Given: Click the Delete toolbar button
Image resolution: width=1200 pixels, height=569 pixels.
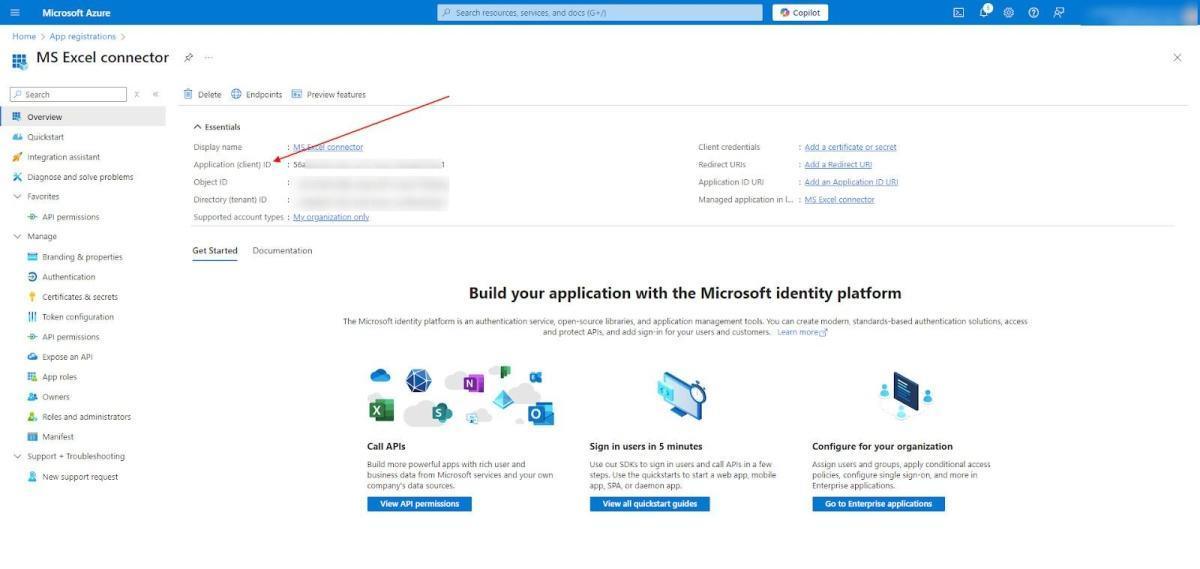Looking at the screenshot, I should pos(202,94).
